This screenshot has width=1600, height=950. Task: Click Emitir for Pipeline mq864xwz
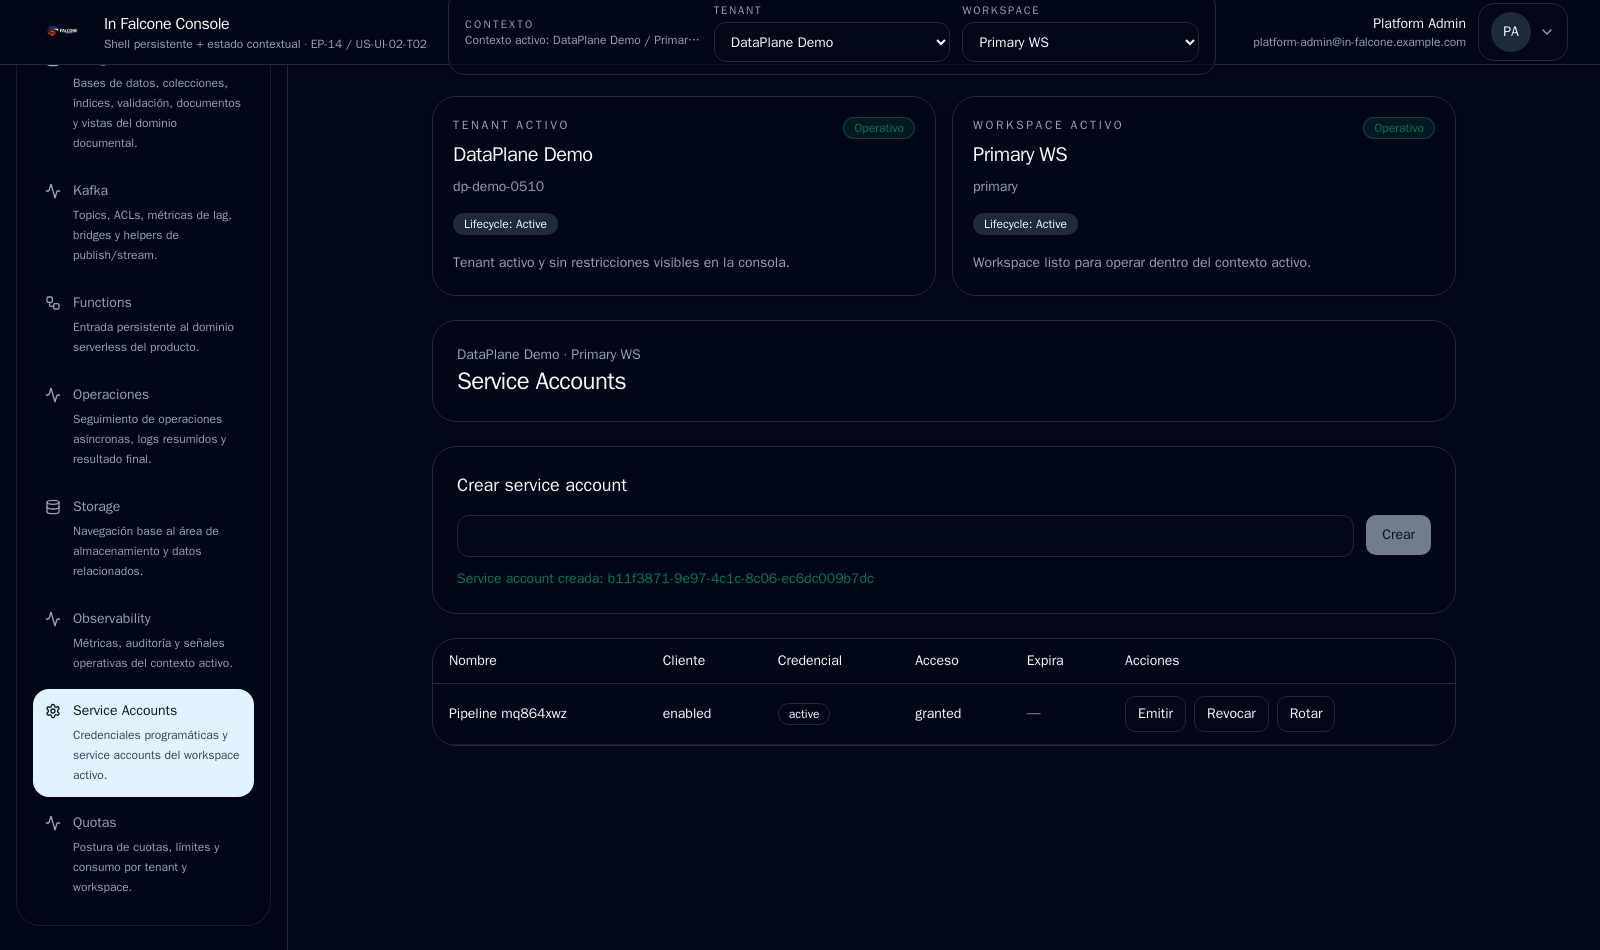1155,714
